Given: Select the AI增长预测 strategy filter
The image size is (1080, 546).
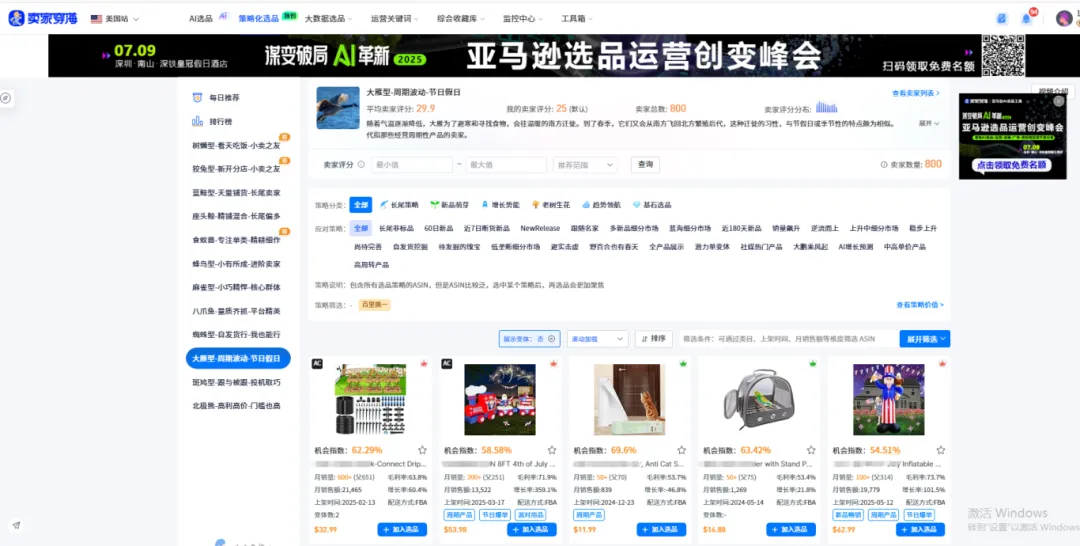Looking at the screenshot, I should pos(855,246).
